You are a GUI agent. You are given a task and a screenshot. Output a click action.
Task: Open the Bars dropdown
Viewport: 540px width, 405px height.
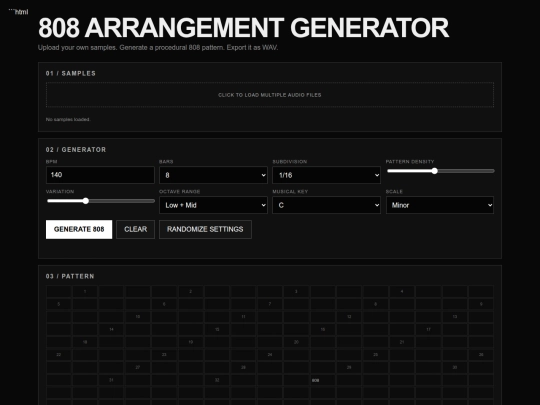click(213, 175)
